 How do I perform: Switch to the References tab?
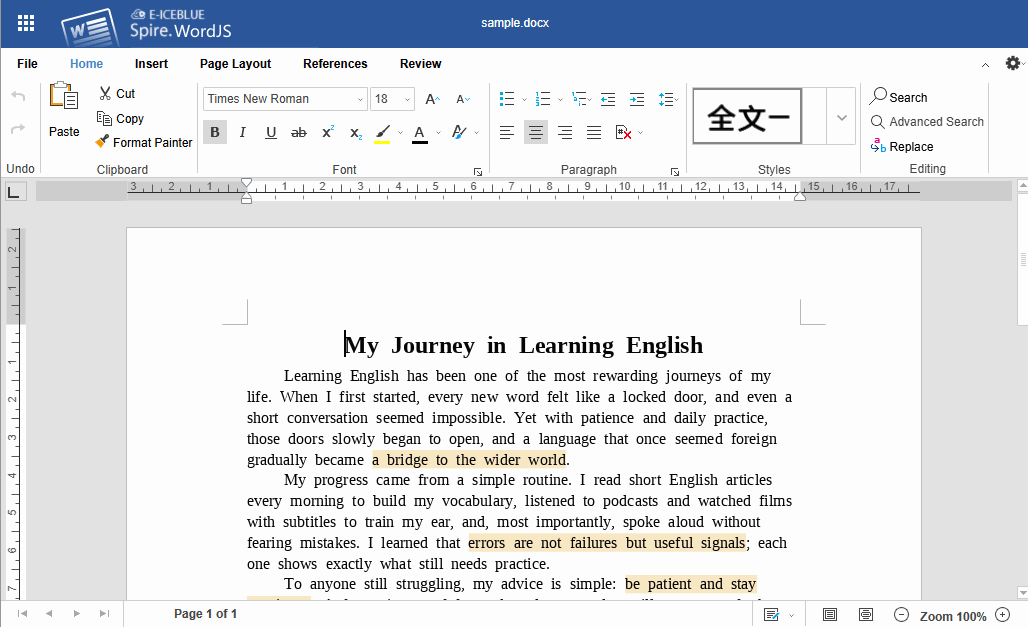(x=335, y=64)
